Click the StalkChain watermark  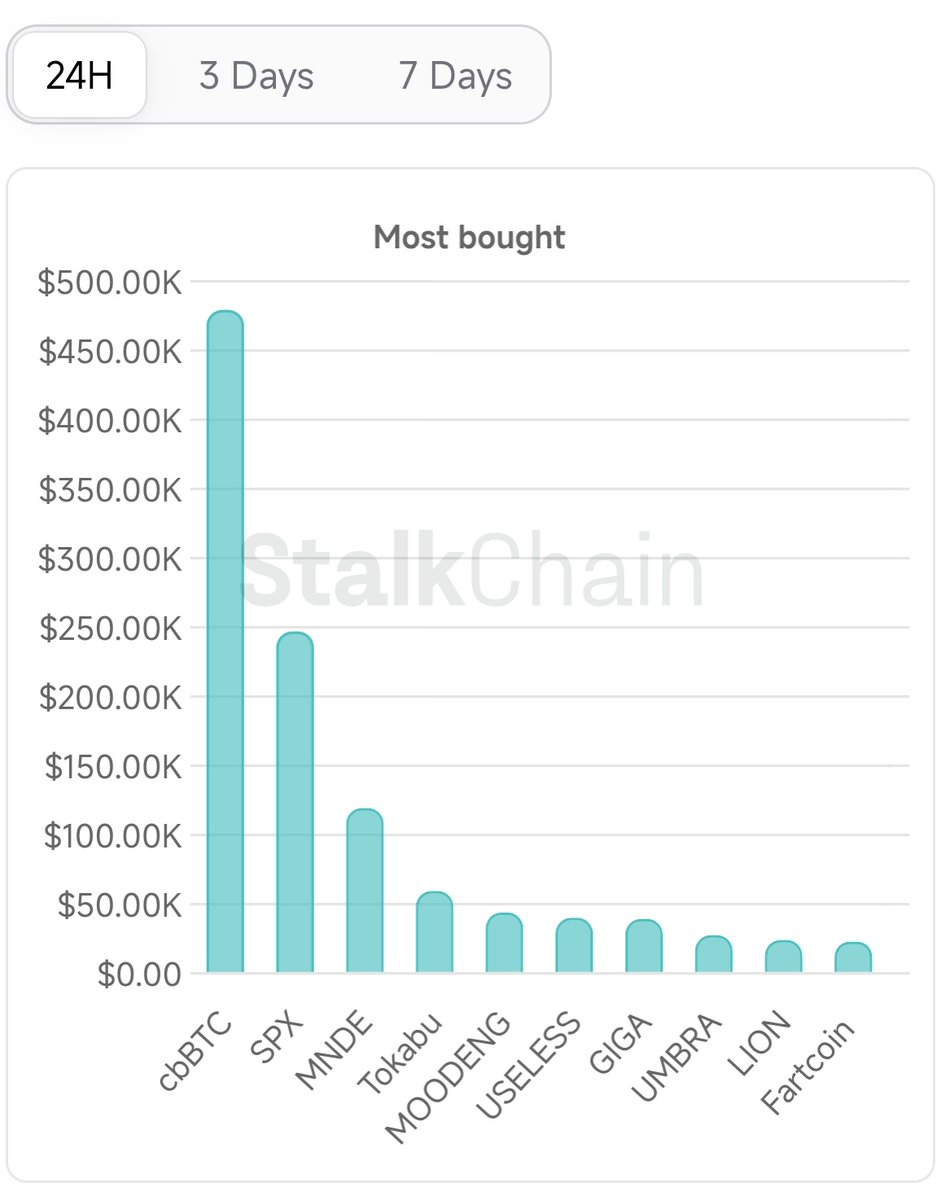[472, 572]
